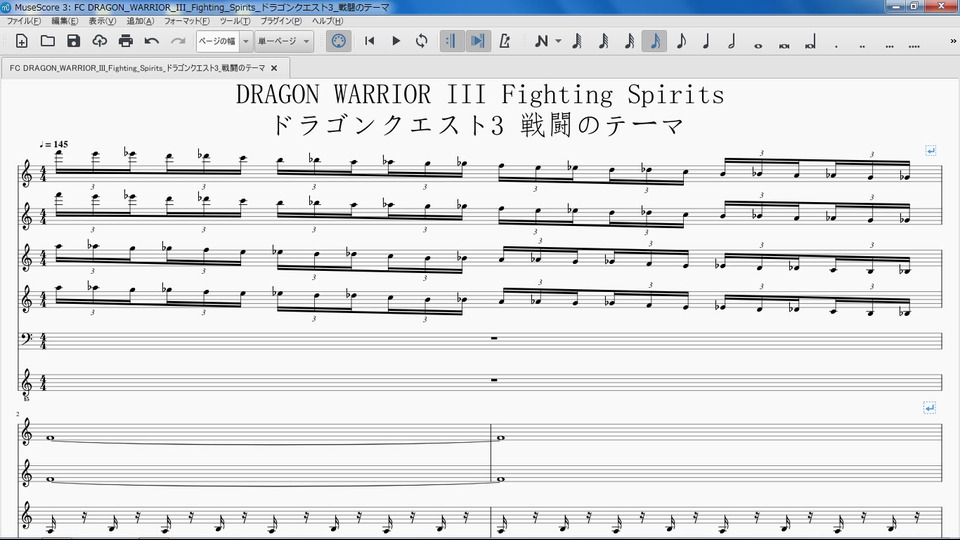The image size is (960, 540).
Task: Add a single augmentation dot
Action: point(836,45)
